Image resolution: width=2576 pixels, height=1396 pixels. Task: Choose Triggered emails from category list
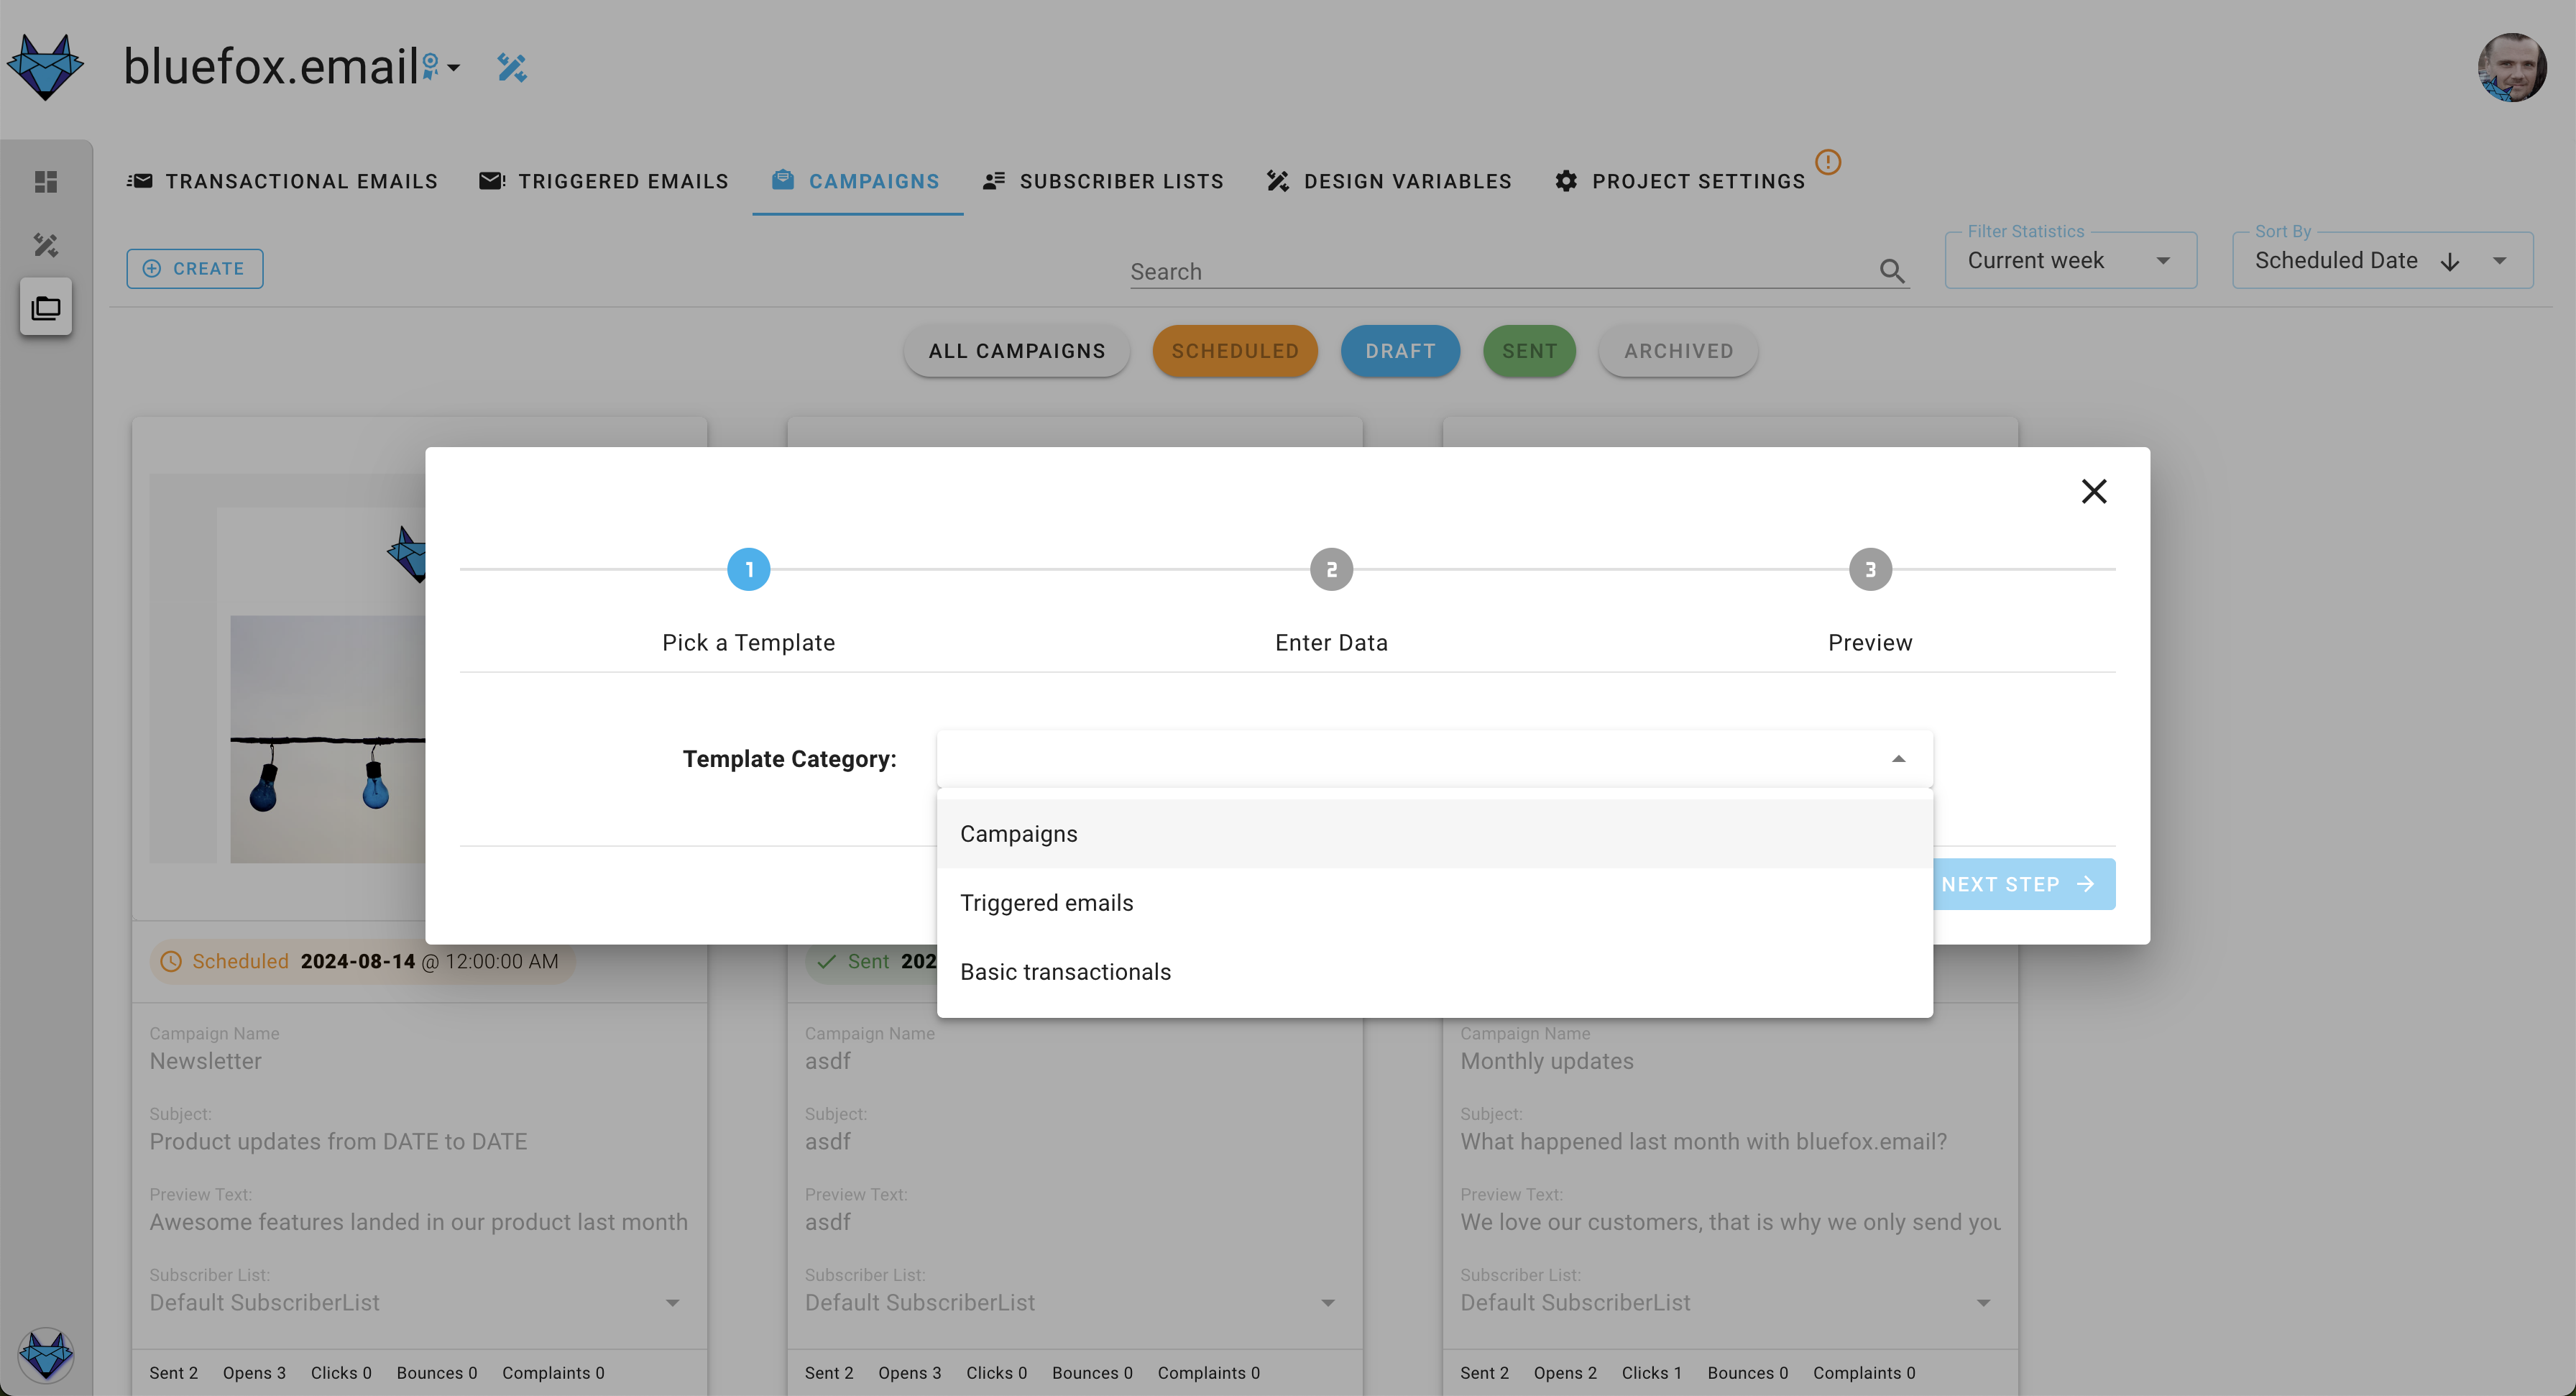click(1434, 903)
